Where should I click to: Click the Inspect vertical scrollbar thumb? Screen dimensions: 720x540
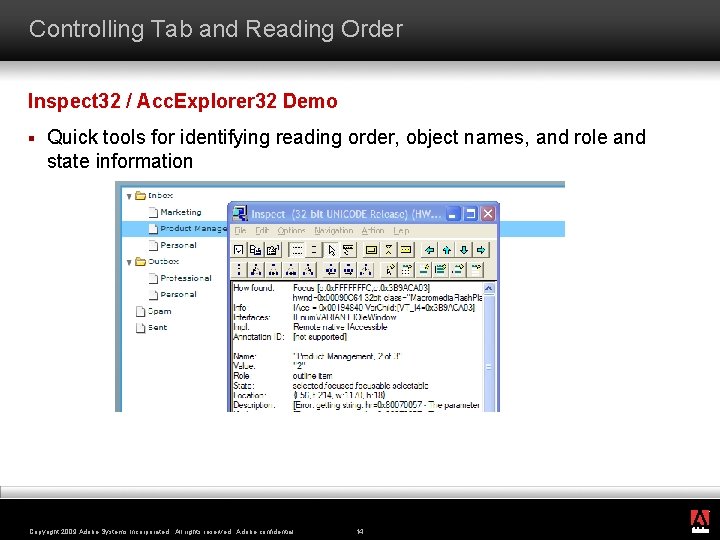489,366
